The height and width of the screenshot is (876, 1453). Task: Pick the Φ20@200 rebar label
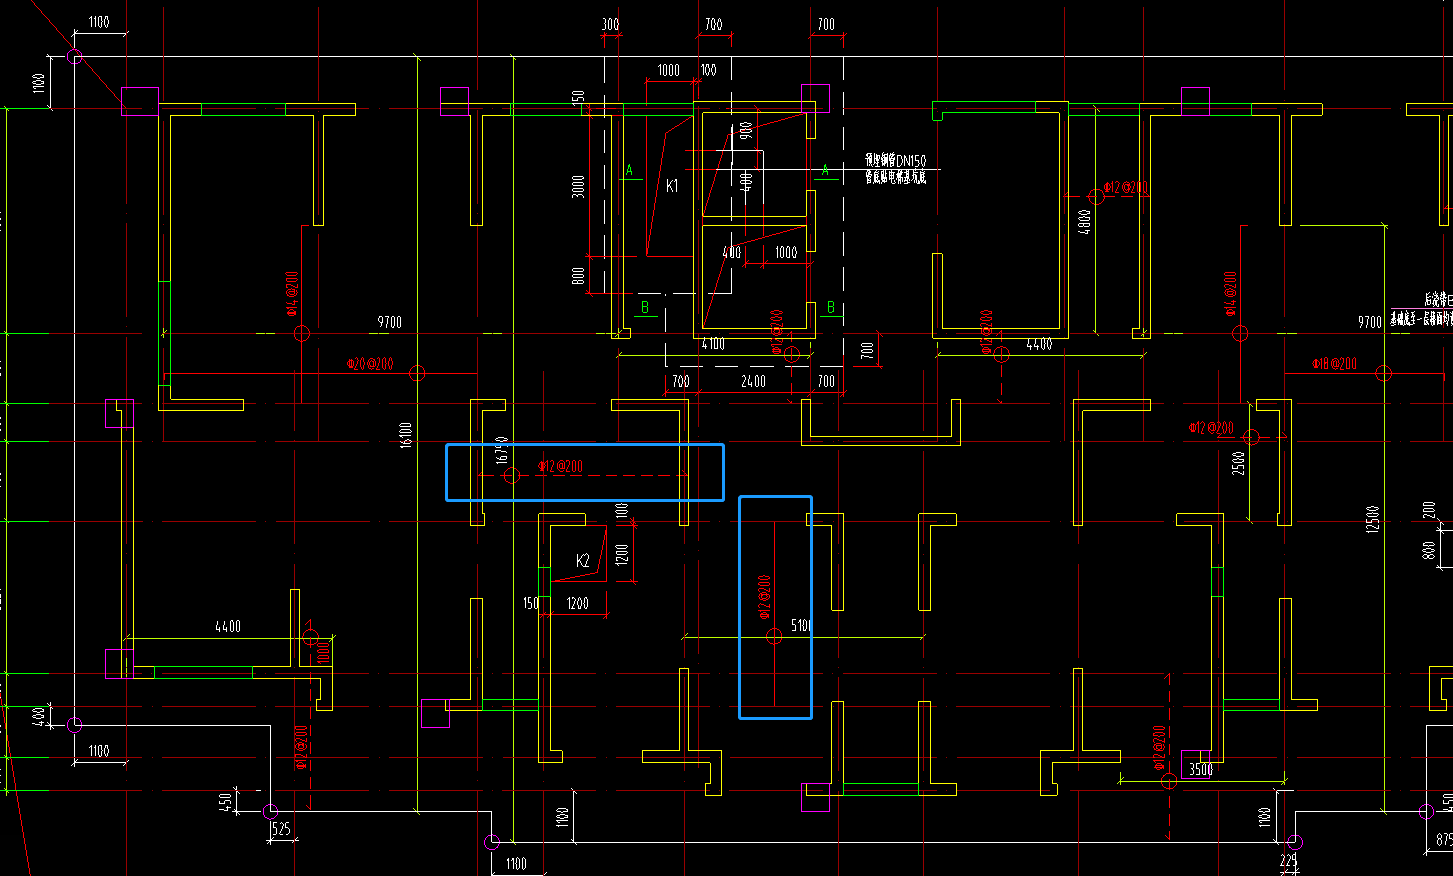pos(370,364)
